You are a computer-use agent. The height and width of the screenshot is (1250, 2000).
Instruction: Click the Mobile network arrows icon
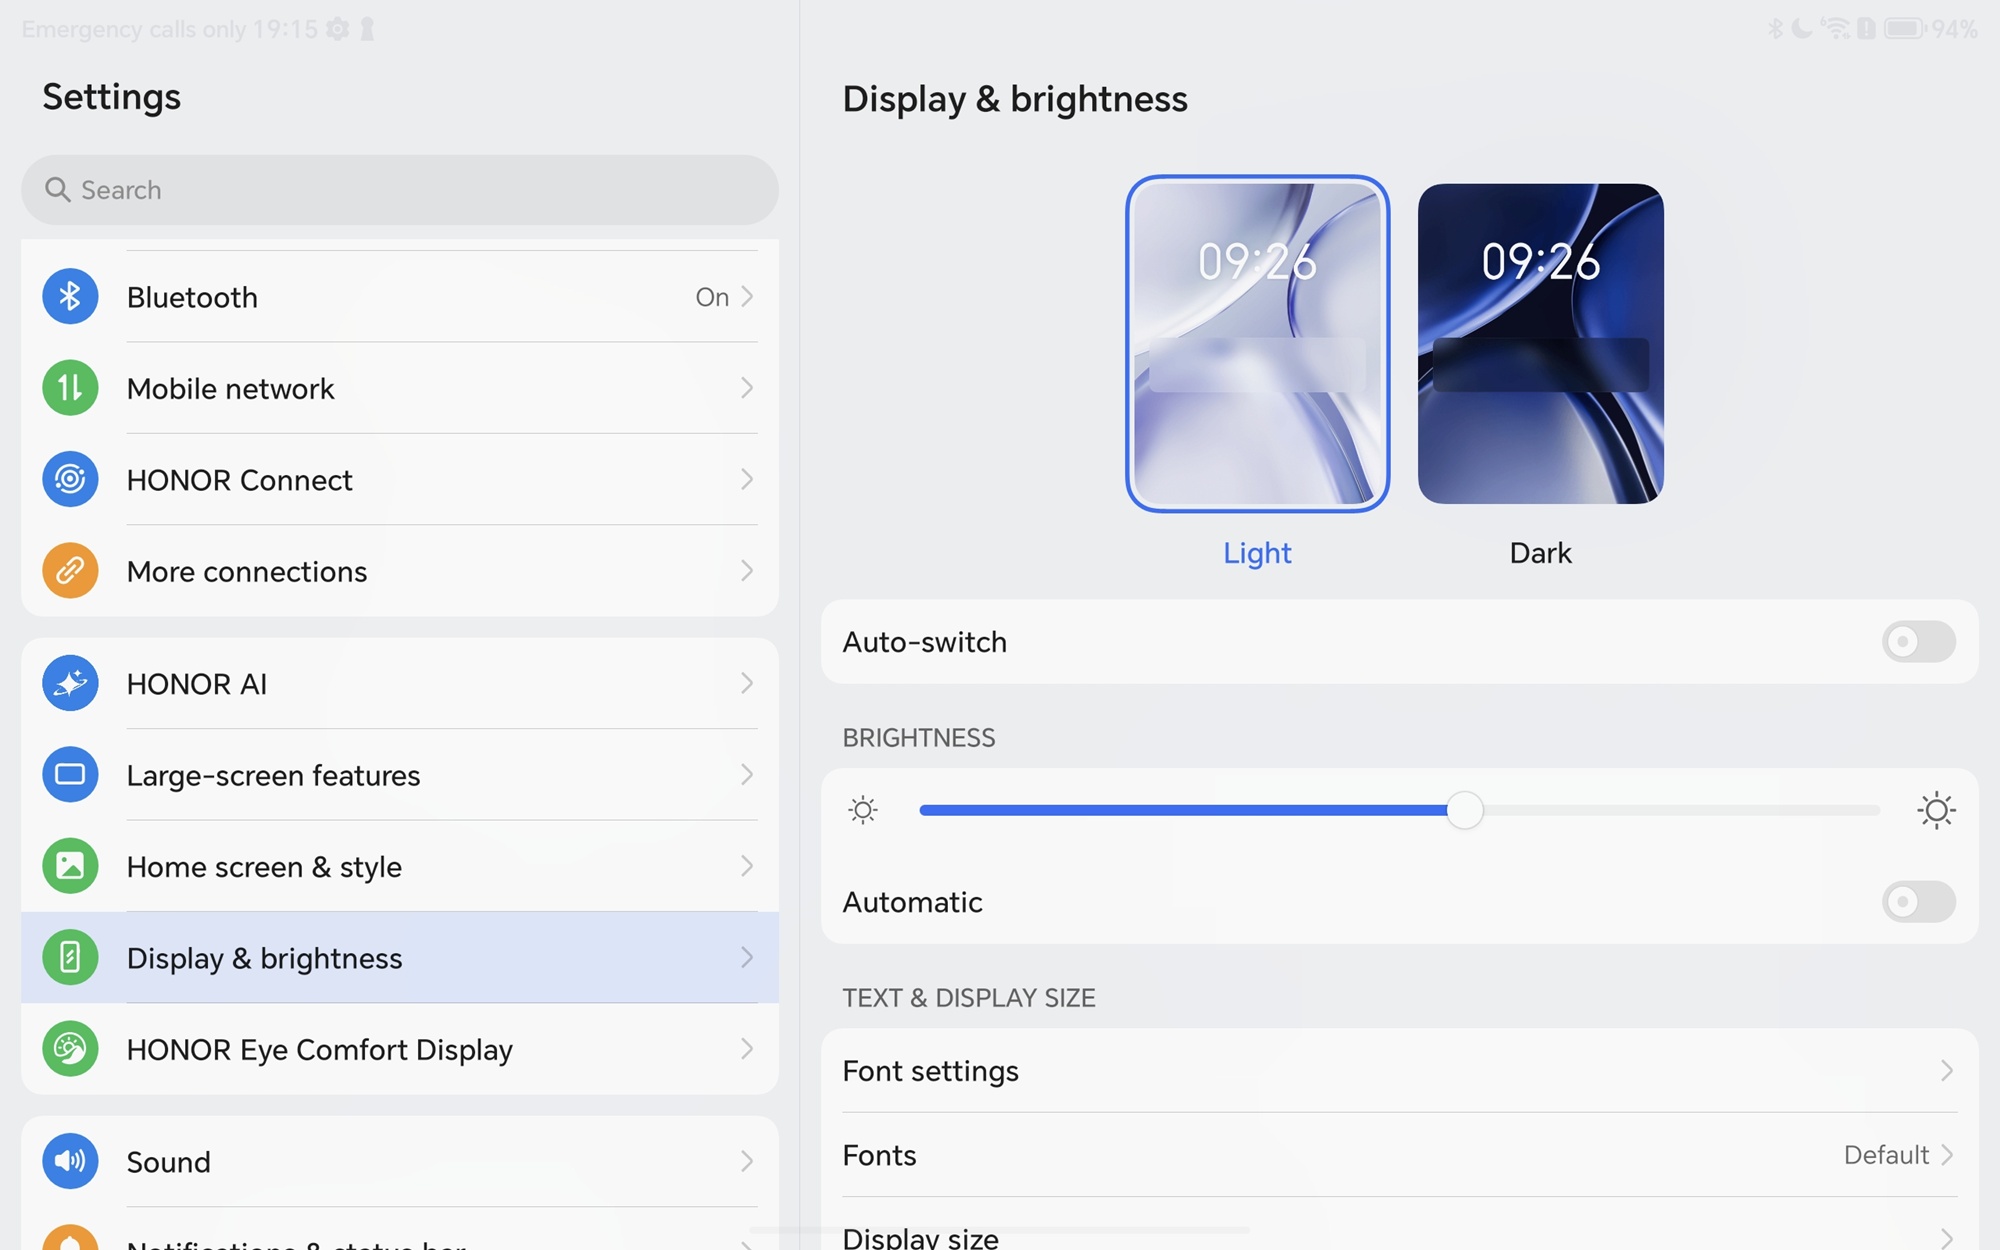coord(70,388)
